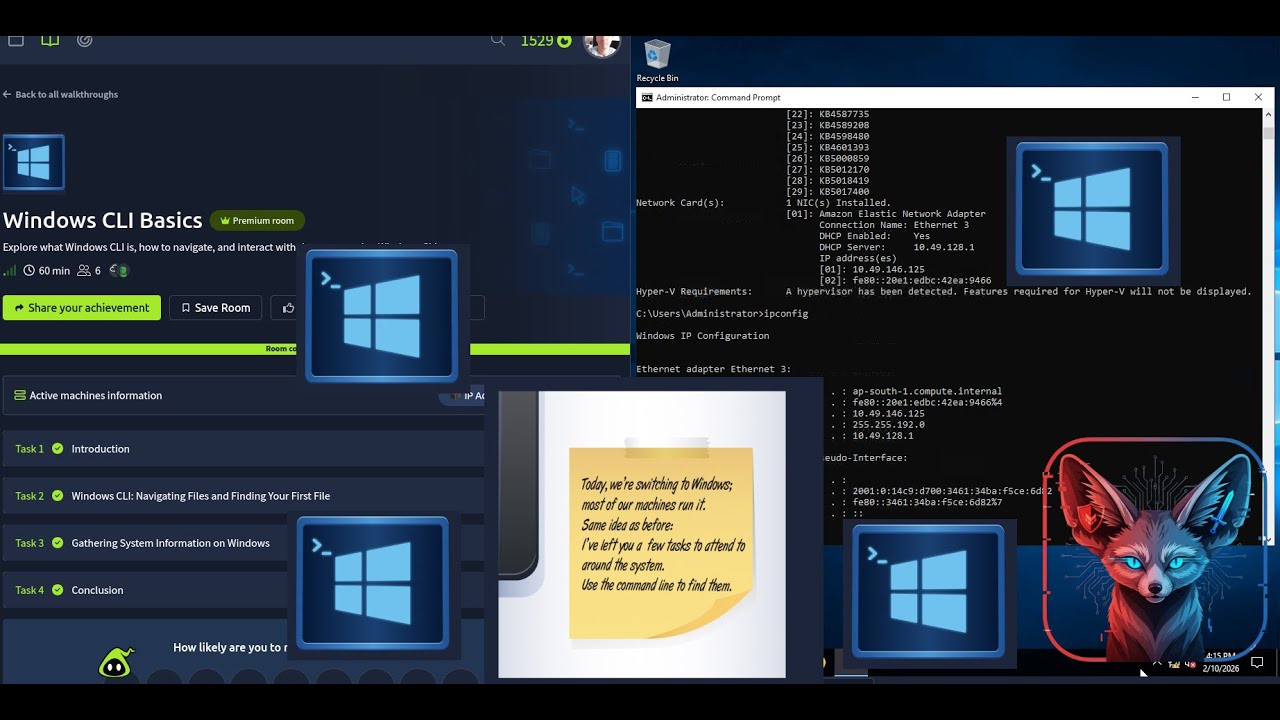
Task: Click the green room completion progress bar
Action: click(x=315, y=349)
